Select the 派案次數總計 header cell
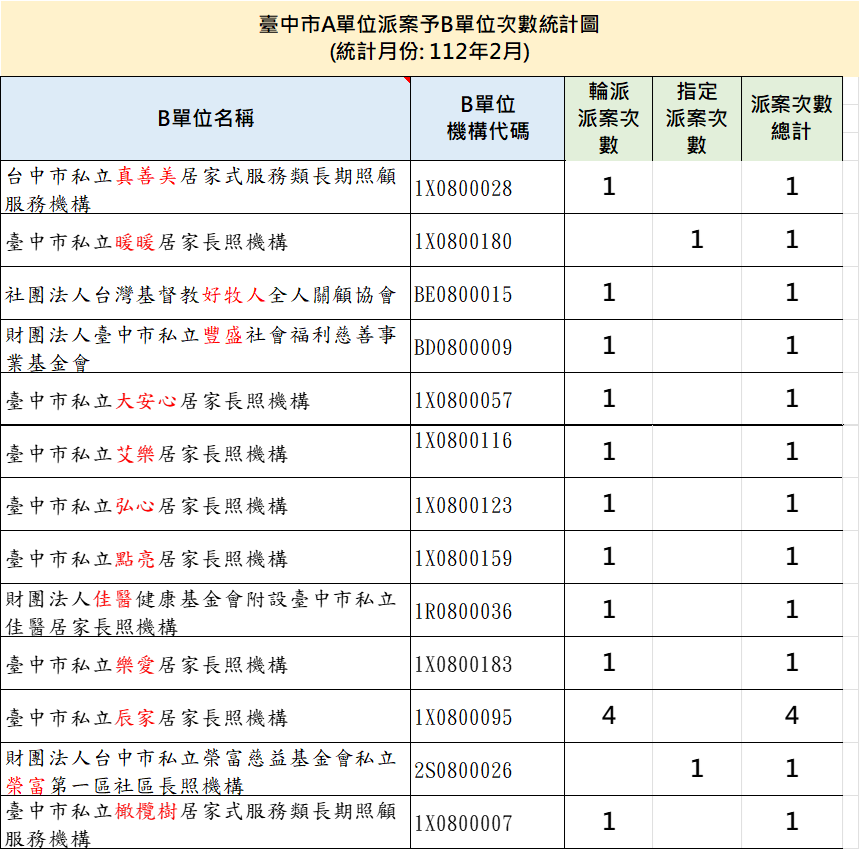860x850 pixels. click(x=791, y=118)
